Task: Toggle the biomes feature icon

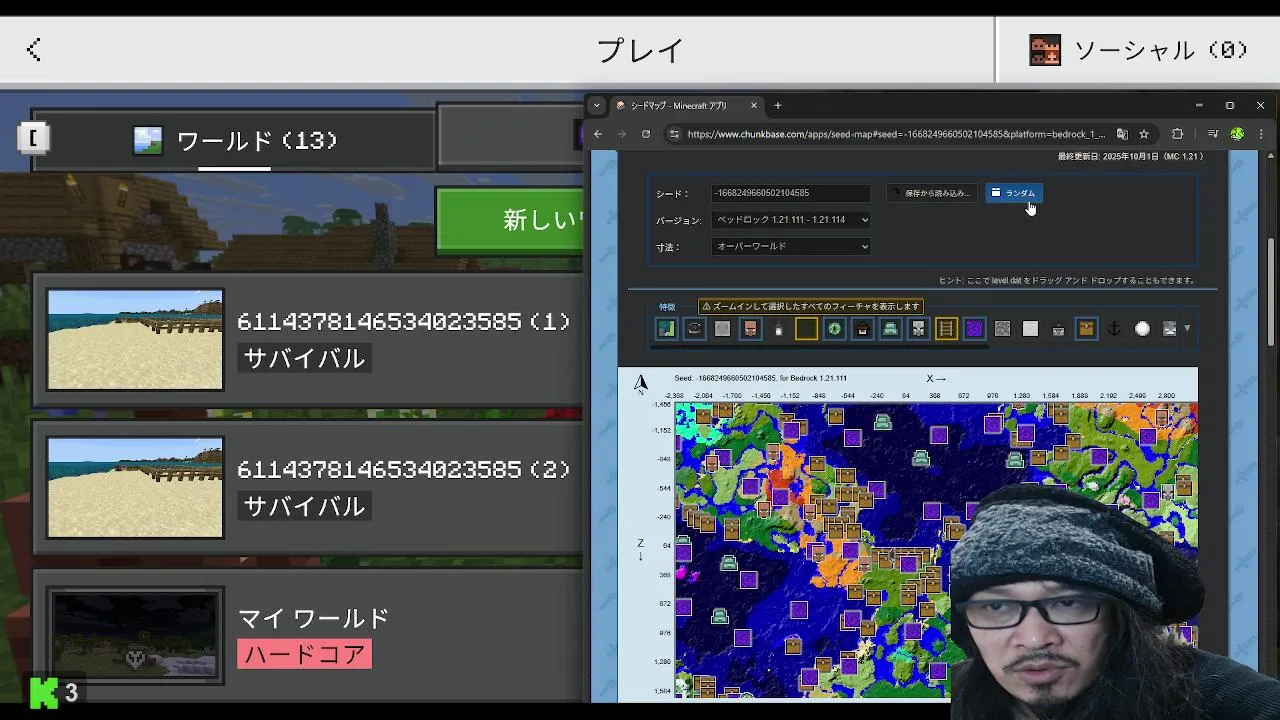Action: pyautogui.click(x=666, y=328)
